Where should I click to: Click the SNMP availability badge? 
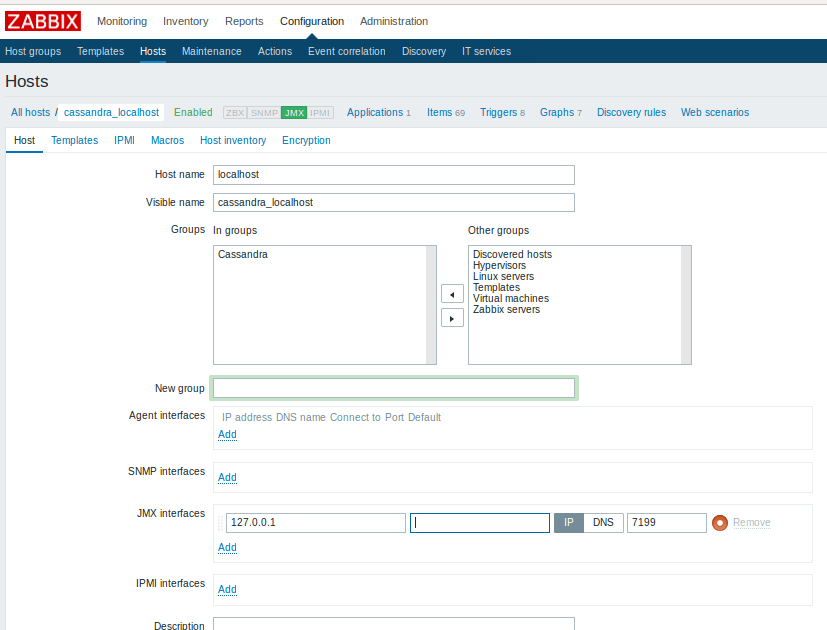point(264,113)
